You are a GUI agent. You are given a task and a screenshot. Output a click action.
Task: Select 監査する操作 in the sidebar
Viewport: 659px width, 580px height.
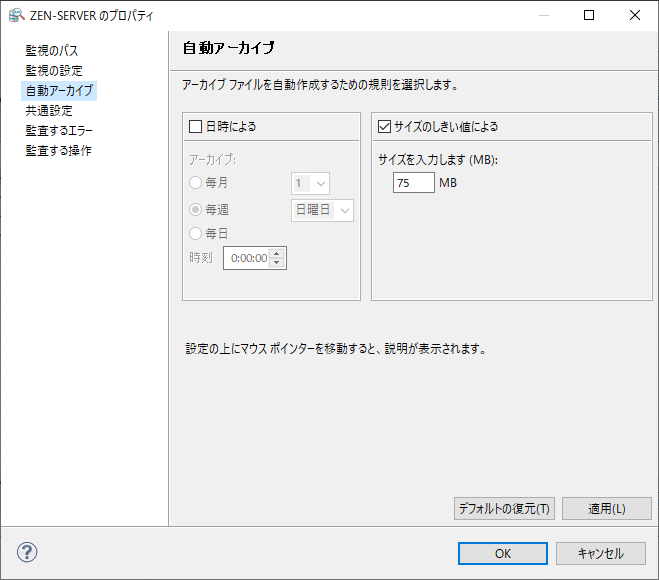click(x=59, y=150)
